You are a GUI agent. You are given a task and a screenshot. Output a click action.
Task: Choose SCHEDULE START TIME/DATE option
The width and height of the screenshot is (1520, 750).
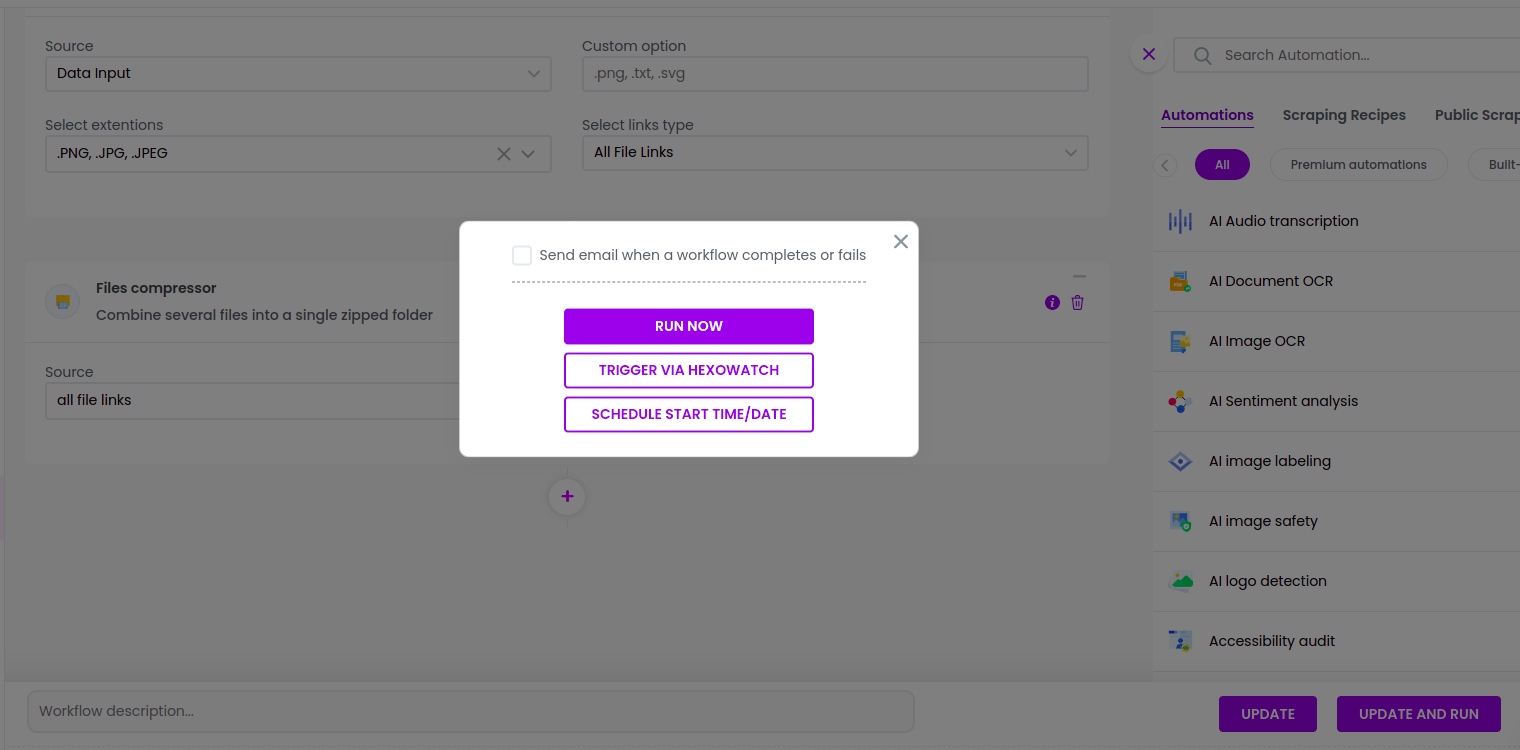[688, 414]
